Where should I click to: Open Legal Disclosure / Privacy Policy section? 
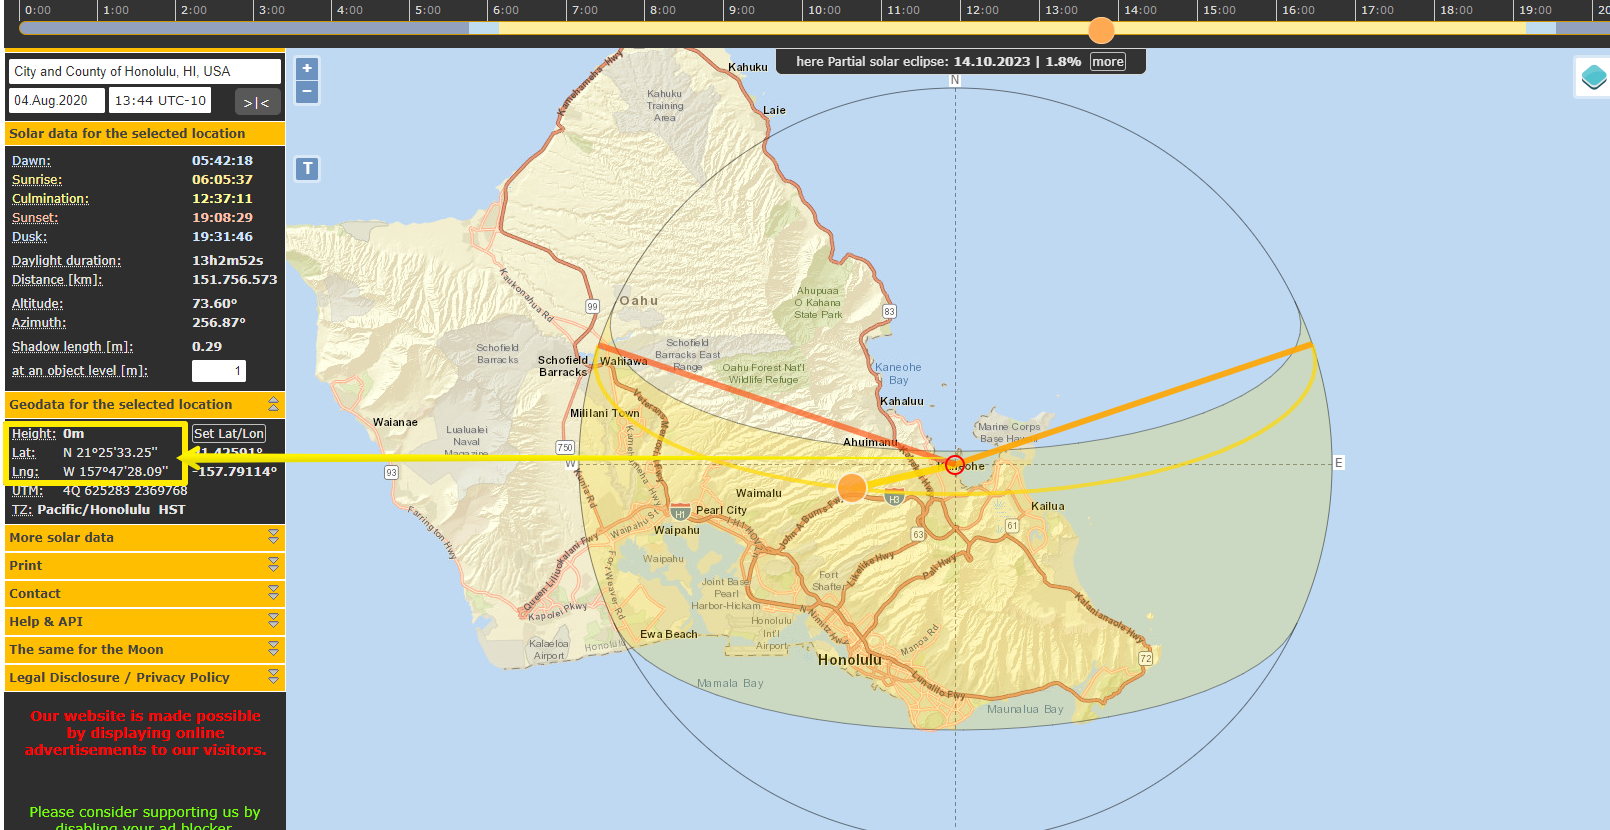(x=273, y=678)
